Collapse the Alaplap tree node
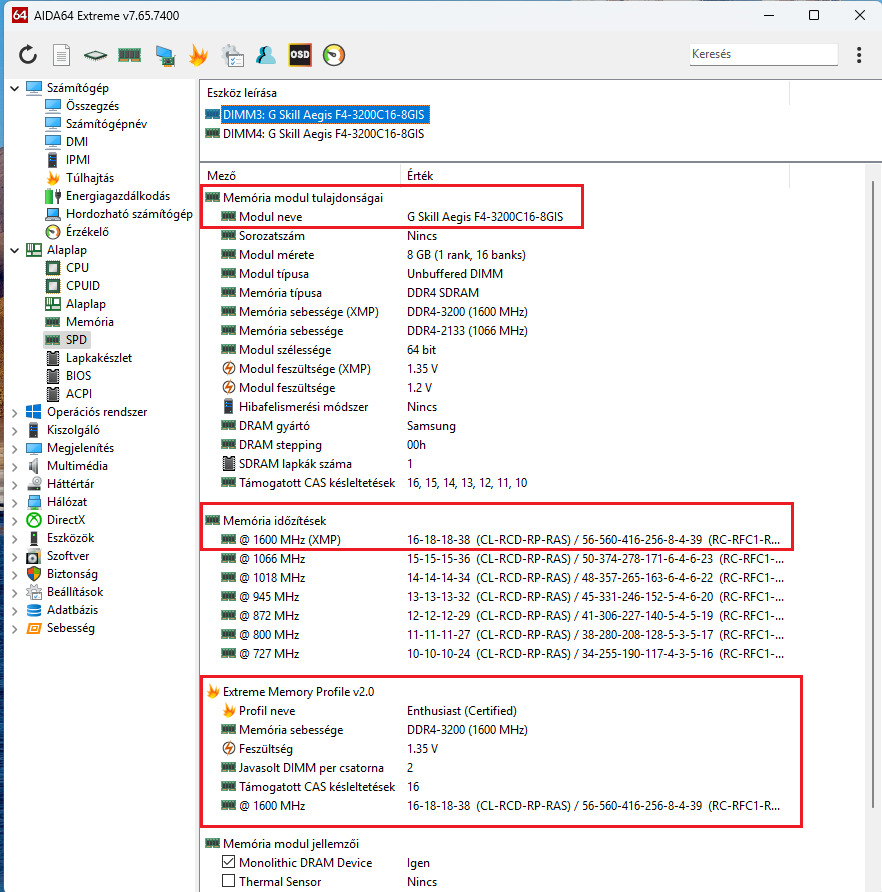This screenshot has width=882, height=892. point(15,250)
